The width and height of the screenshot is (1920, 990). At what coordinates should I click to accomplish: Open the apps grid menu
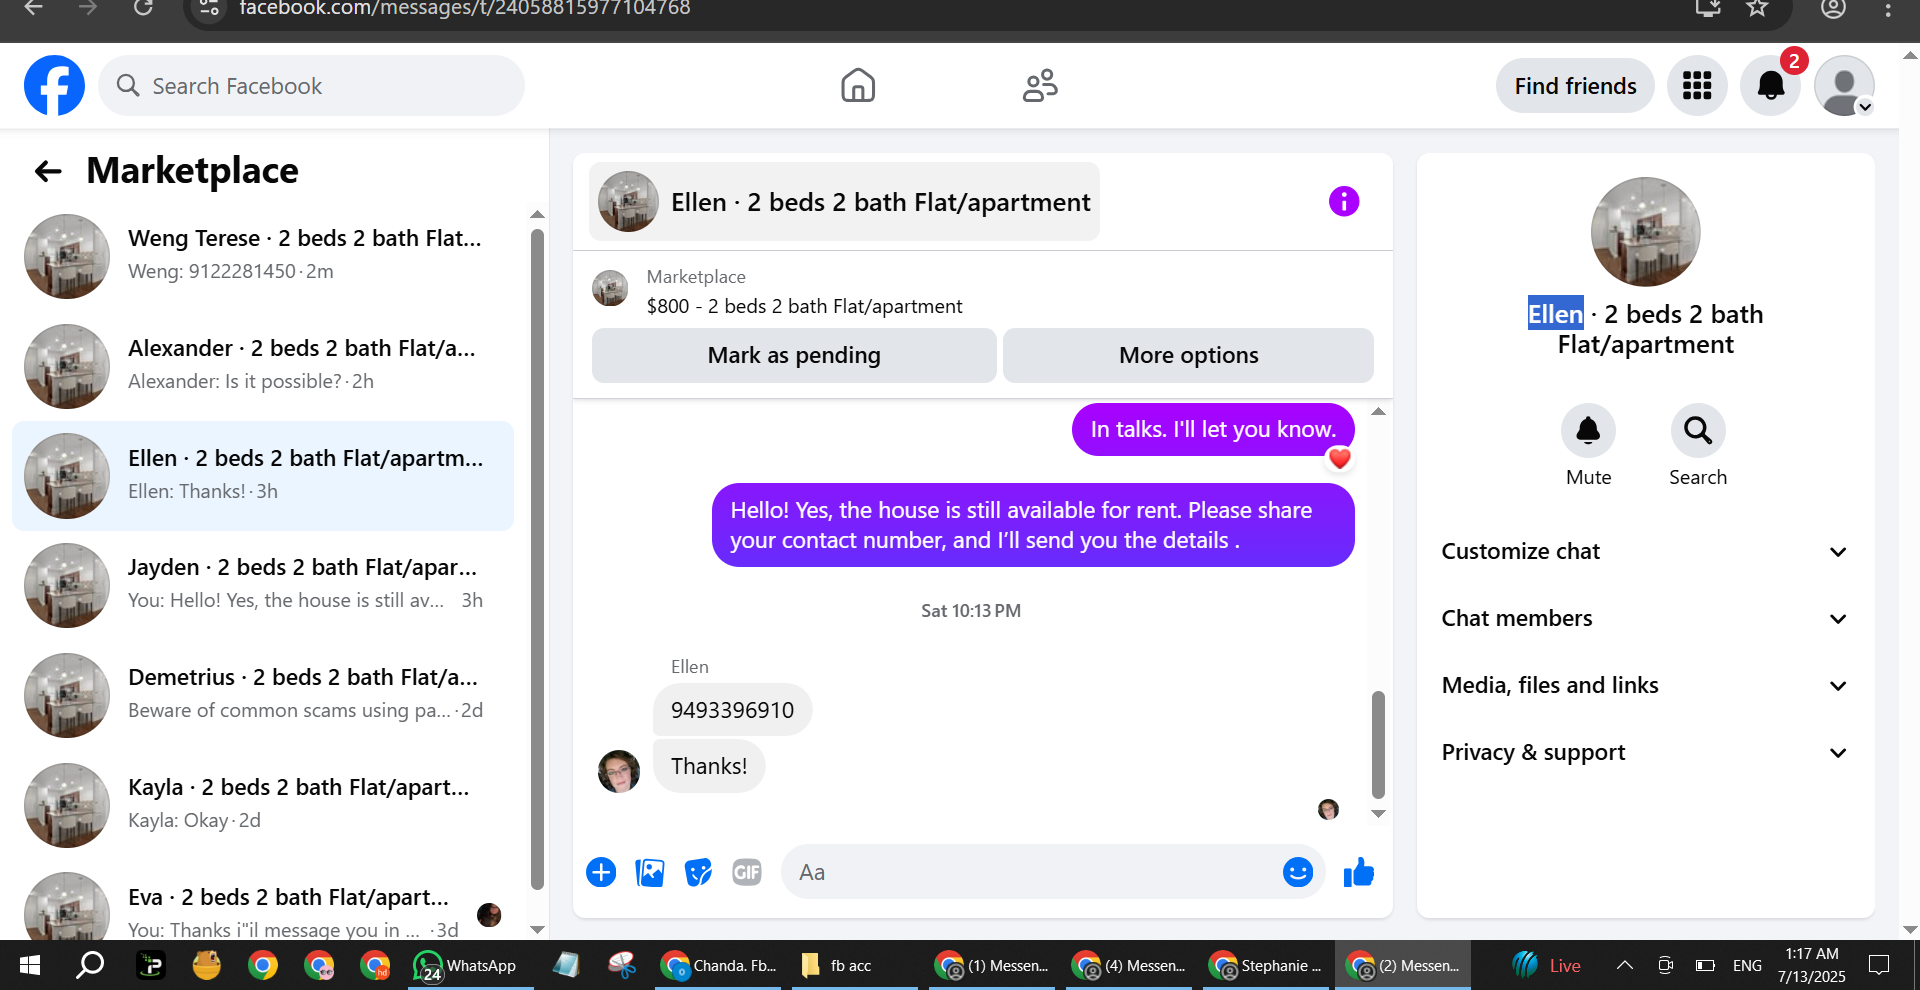pyautogui.click(x=1697, y=86)
